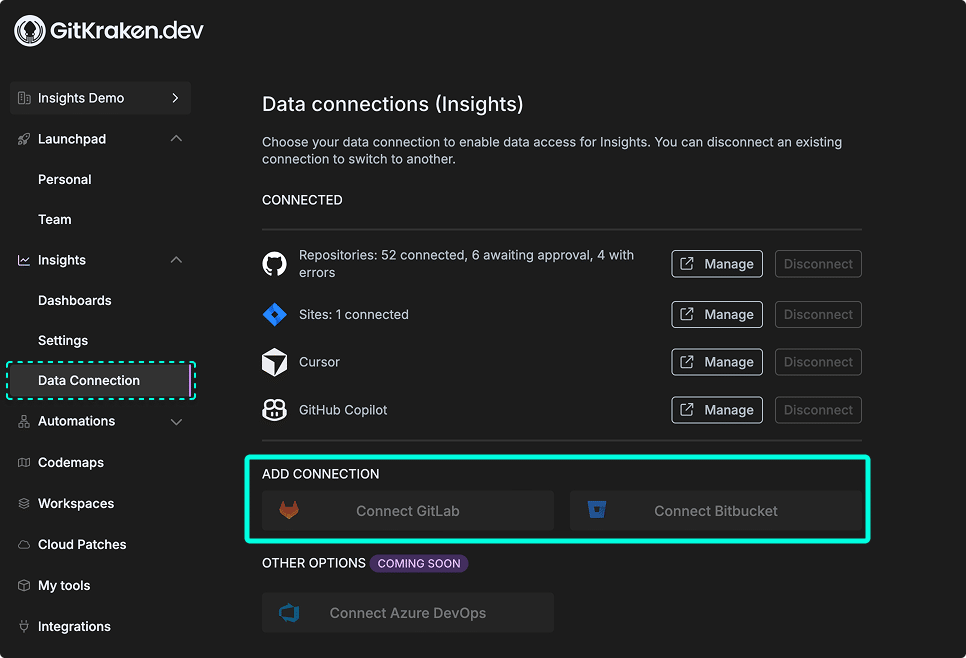The height and width of the screenshot is (658, 966).
Task: Click the Insights chart icon in sidebar
Action: [22, 260]
